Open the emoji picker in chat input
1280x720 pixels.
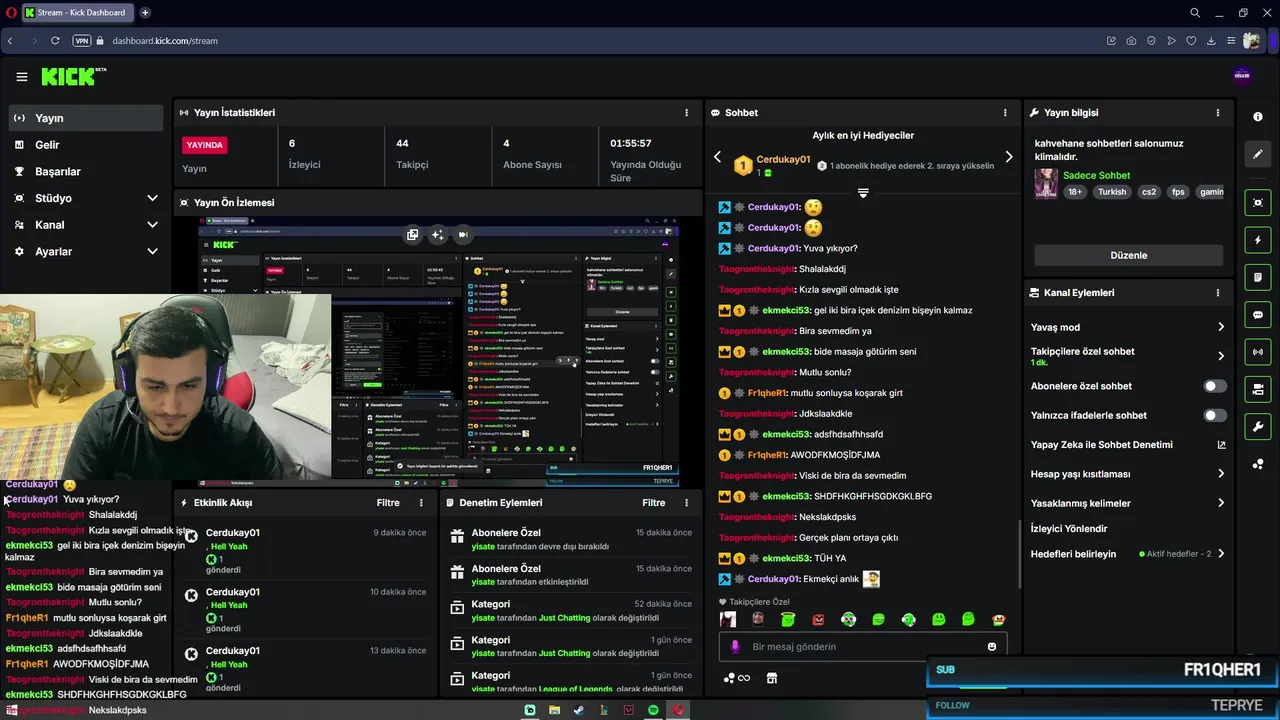992,647
